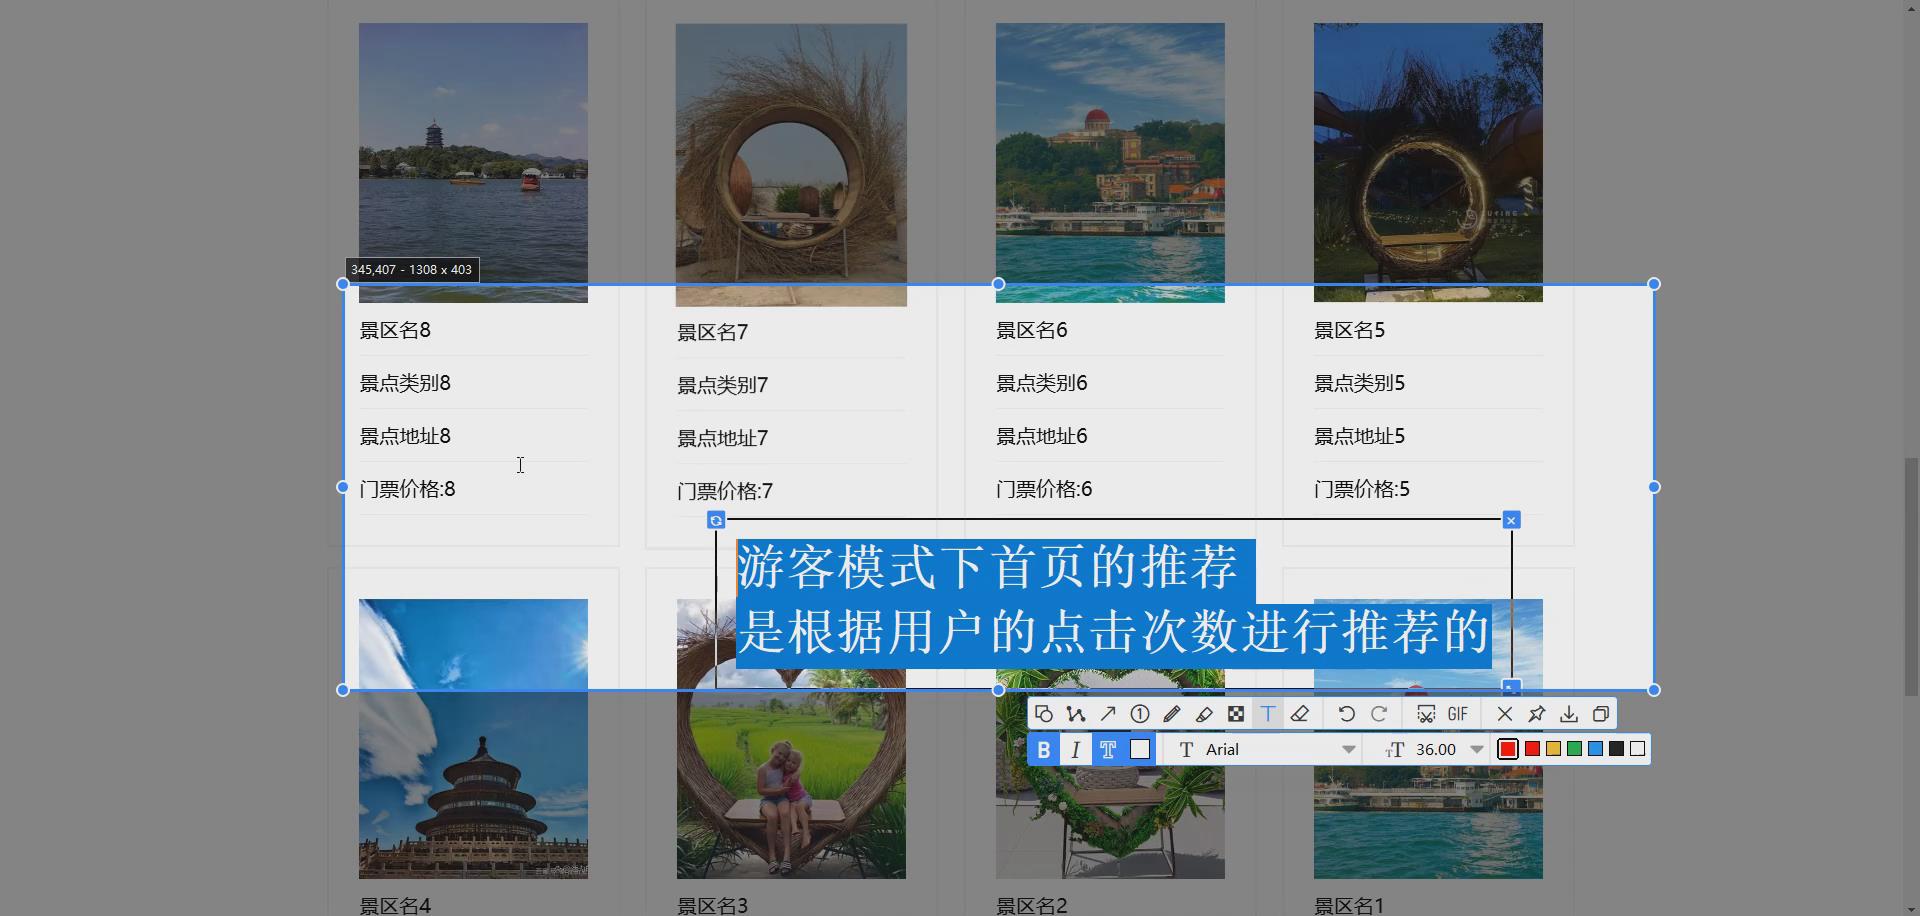Open the 景区名7 scenic photo
Screen dimensions: 1920x916
[791, 165]
